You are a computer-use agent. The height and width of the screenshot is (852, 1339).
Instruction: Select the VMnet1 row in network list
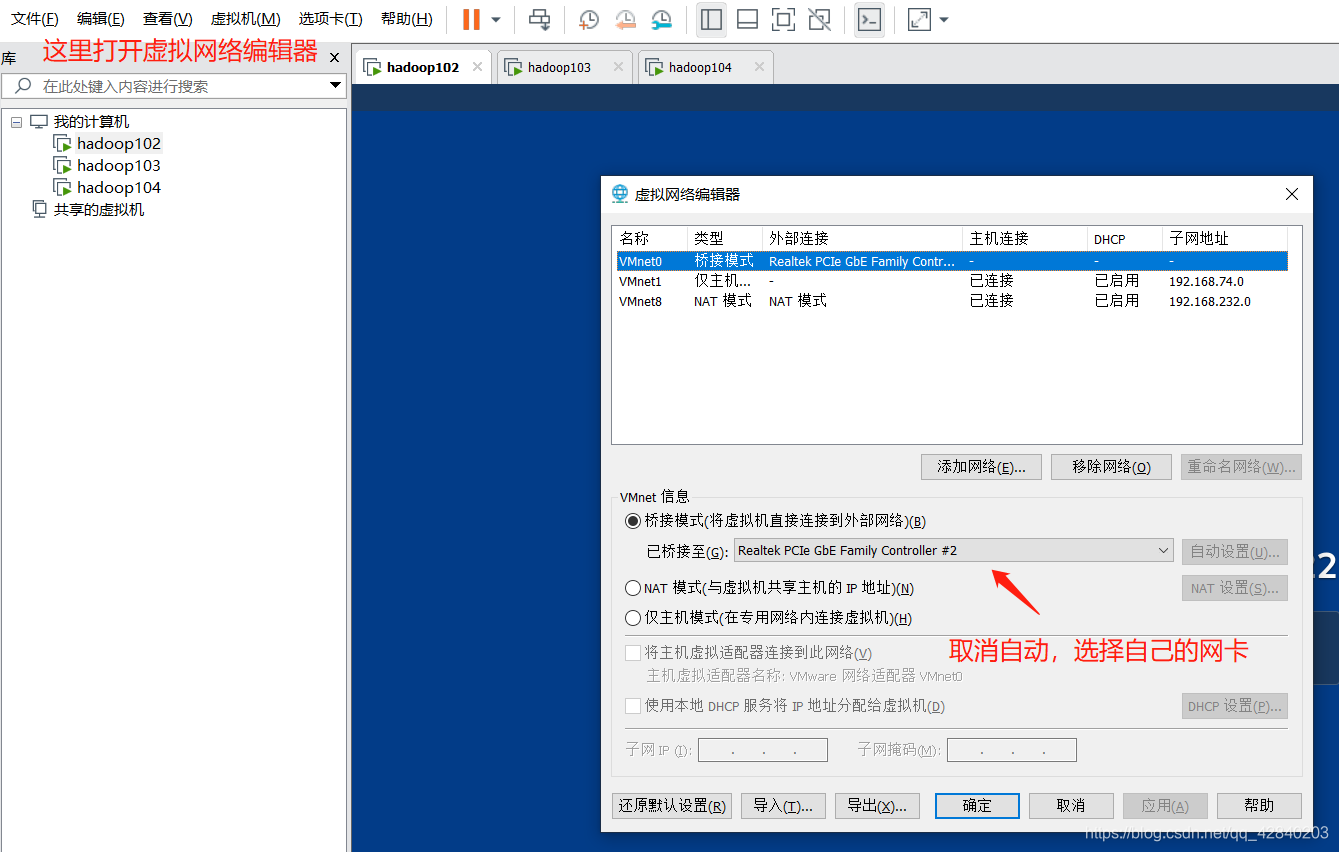pyautogui.click(x=952, y=281)
